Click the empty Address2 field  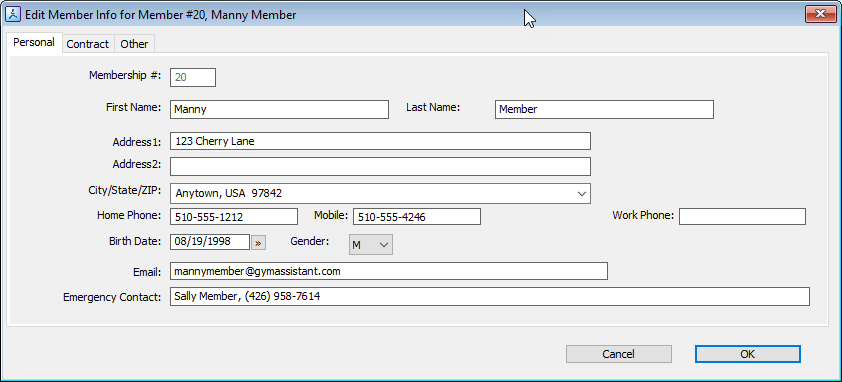coord(380,166)
